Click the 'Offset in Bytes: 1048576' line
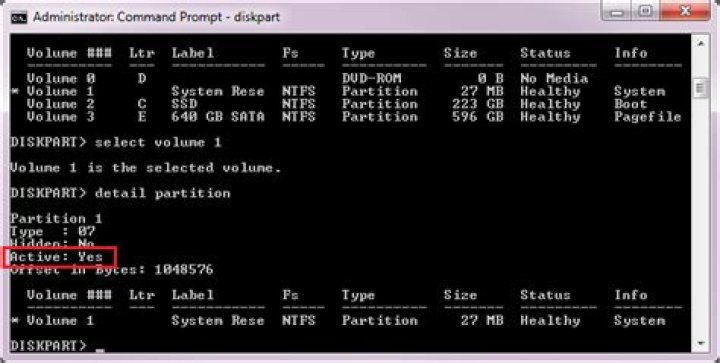 point(112,269)
